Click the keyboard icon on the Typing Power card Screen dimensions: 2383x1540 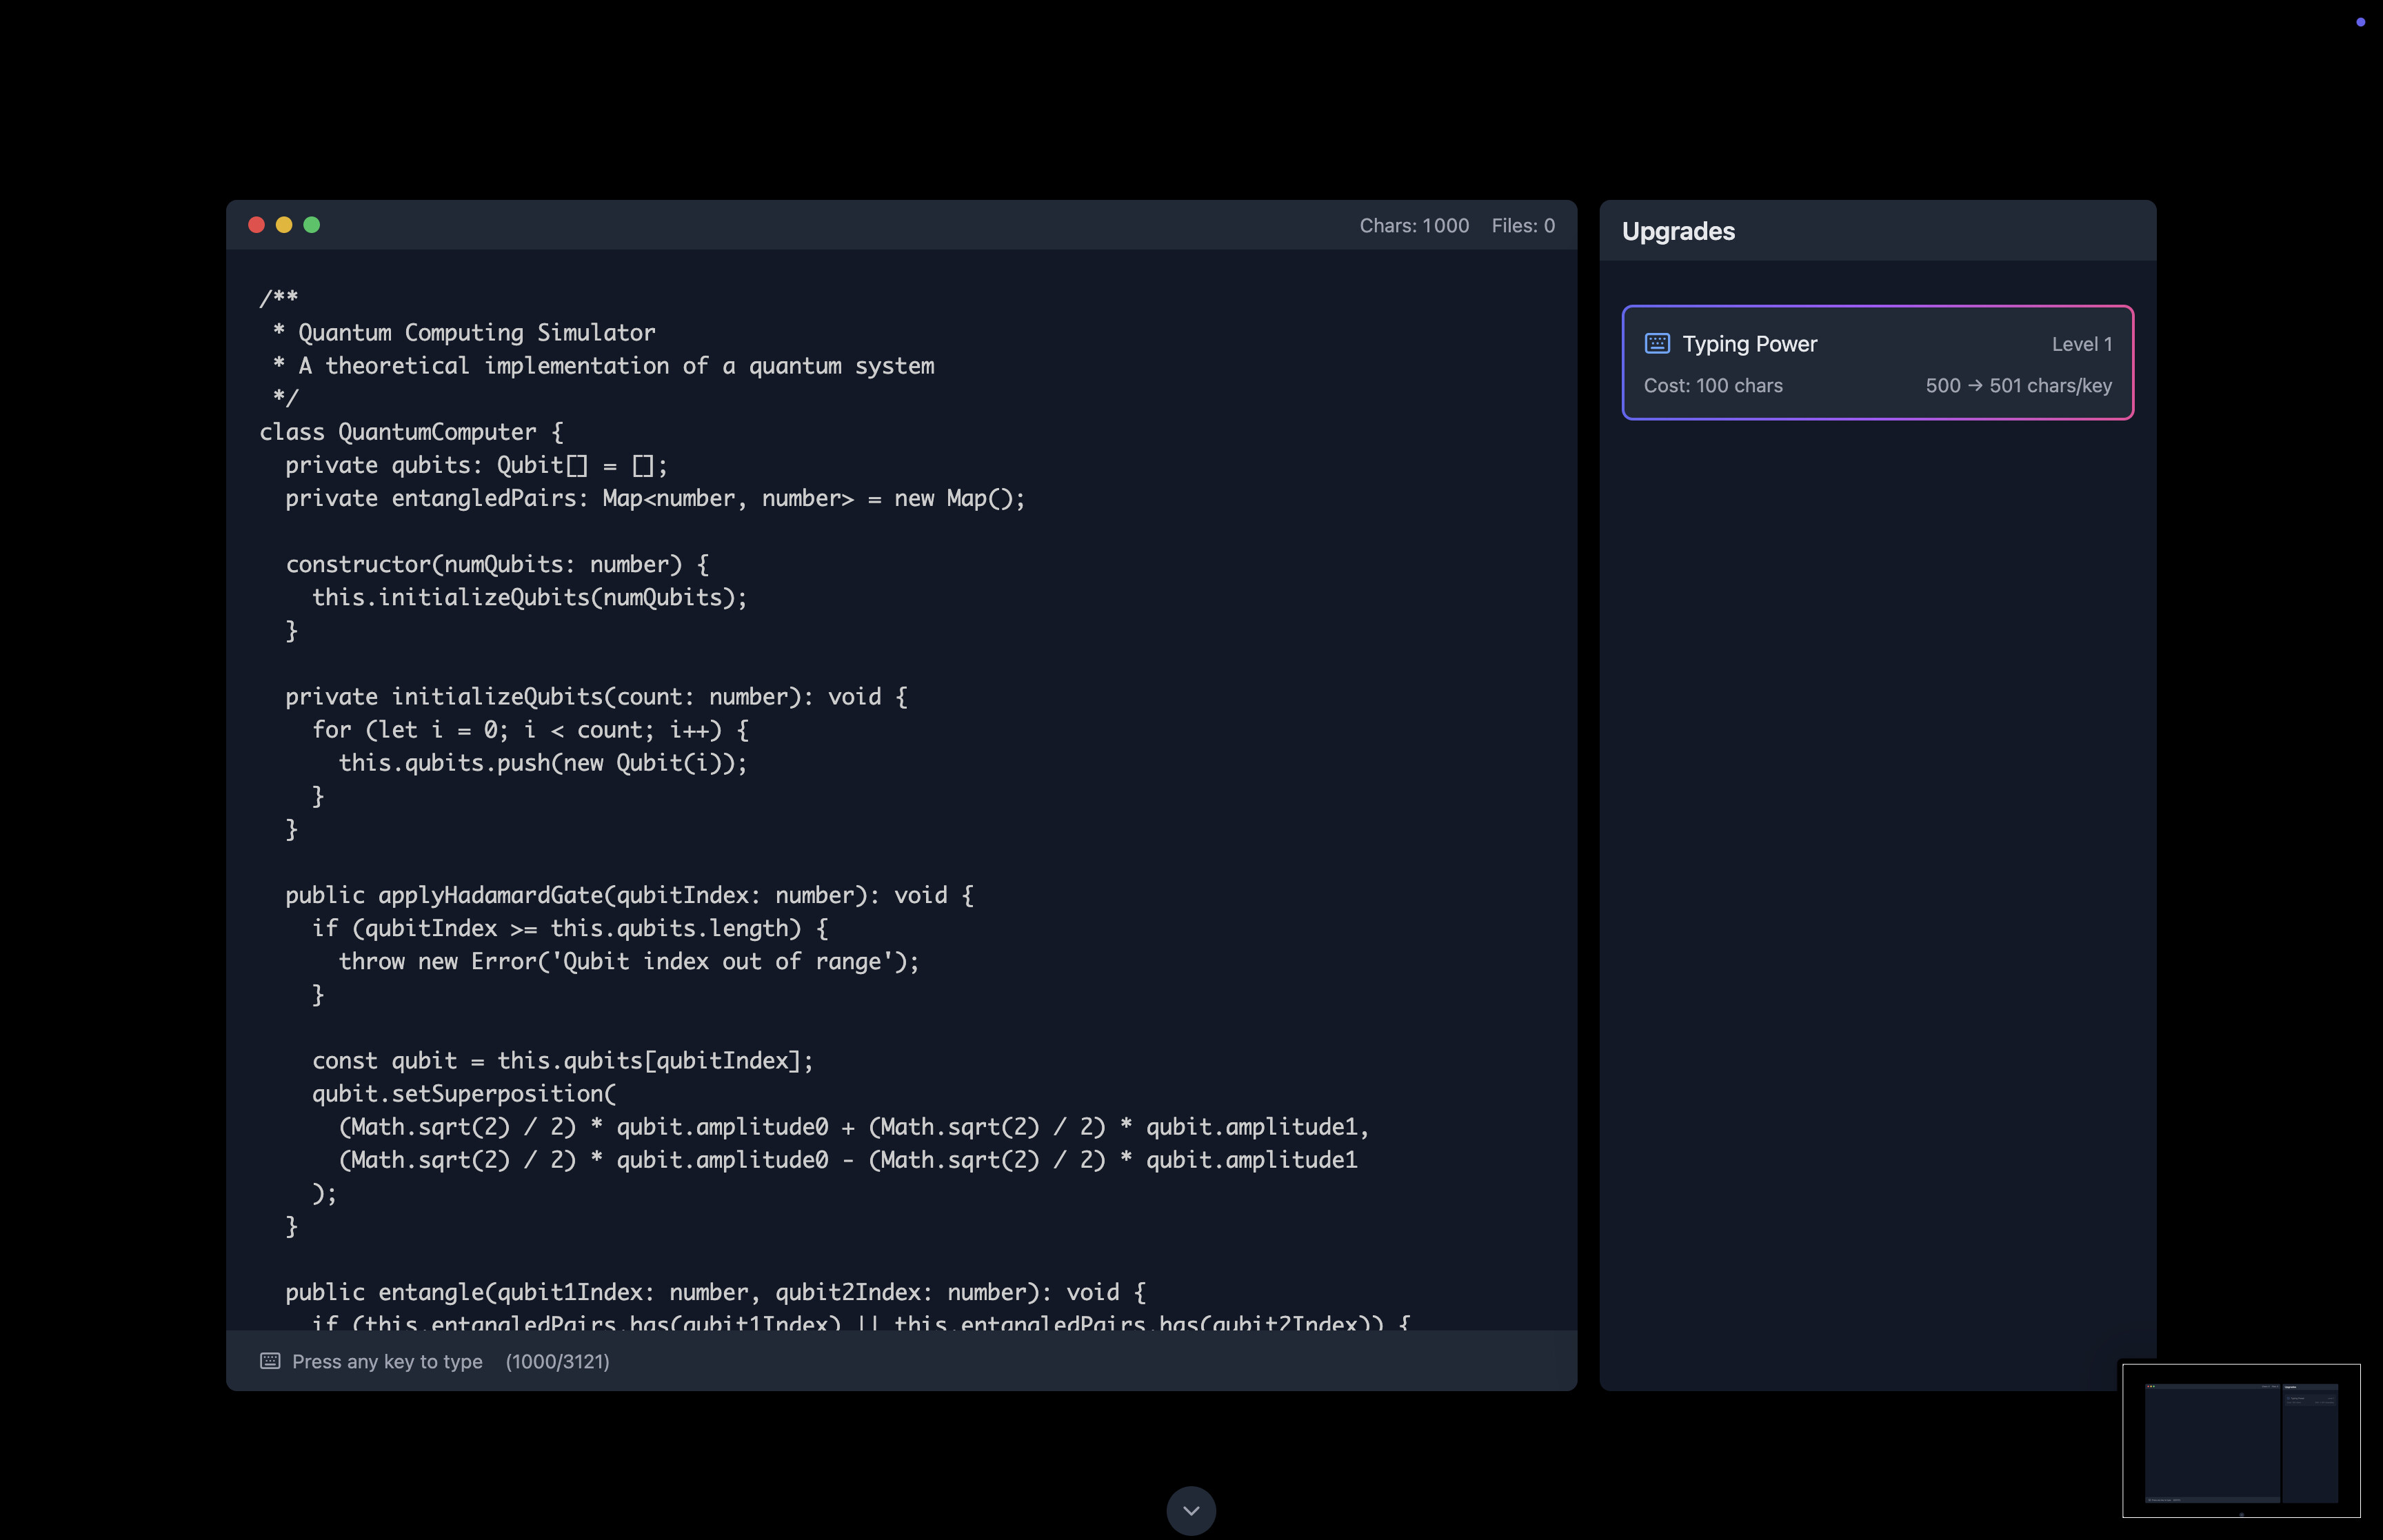coord(1657,343)
